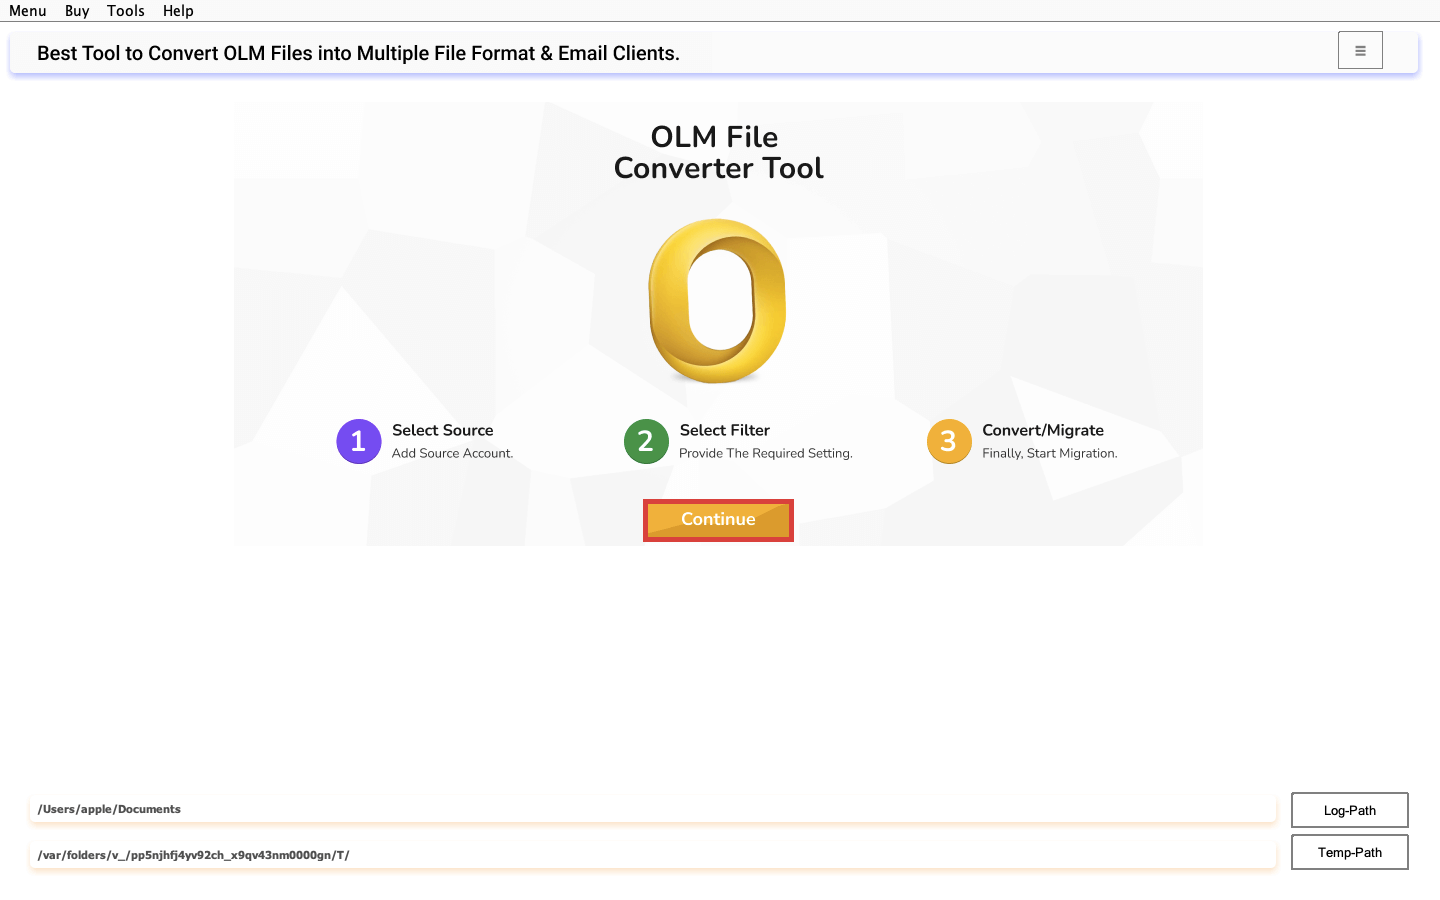1440x900 pixels.
Task: Open the hamburger menu icon
Action: coord(1360,50)
